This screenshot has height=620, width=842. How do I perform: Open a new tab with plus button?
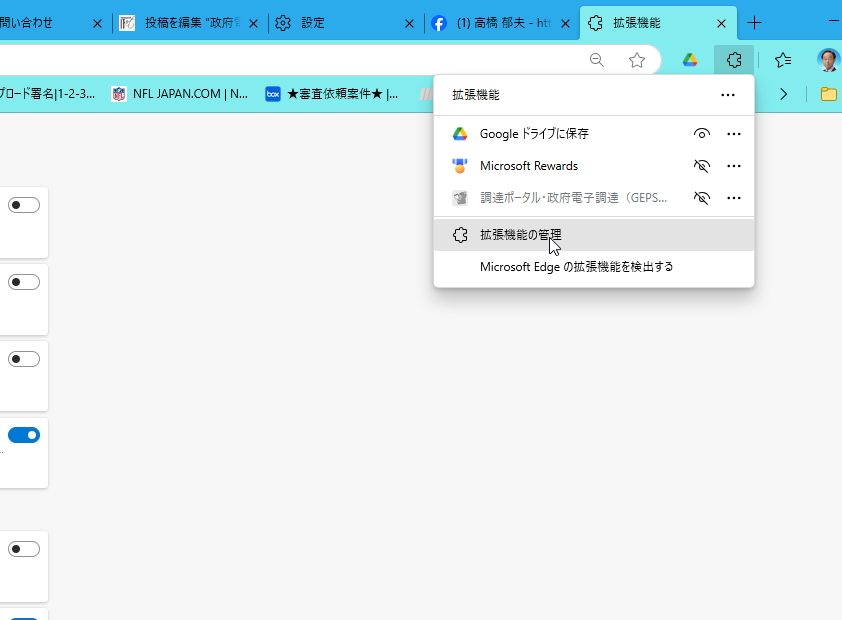pos(755,23)
